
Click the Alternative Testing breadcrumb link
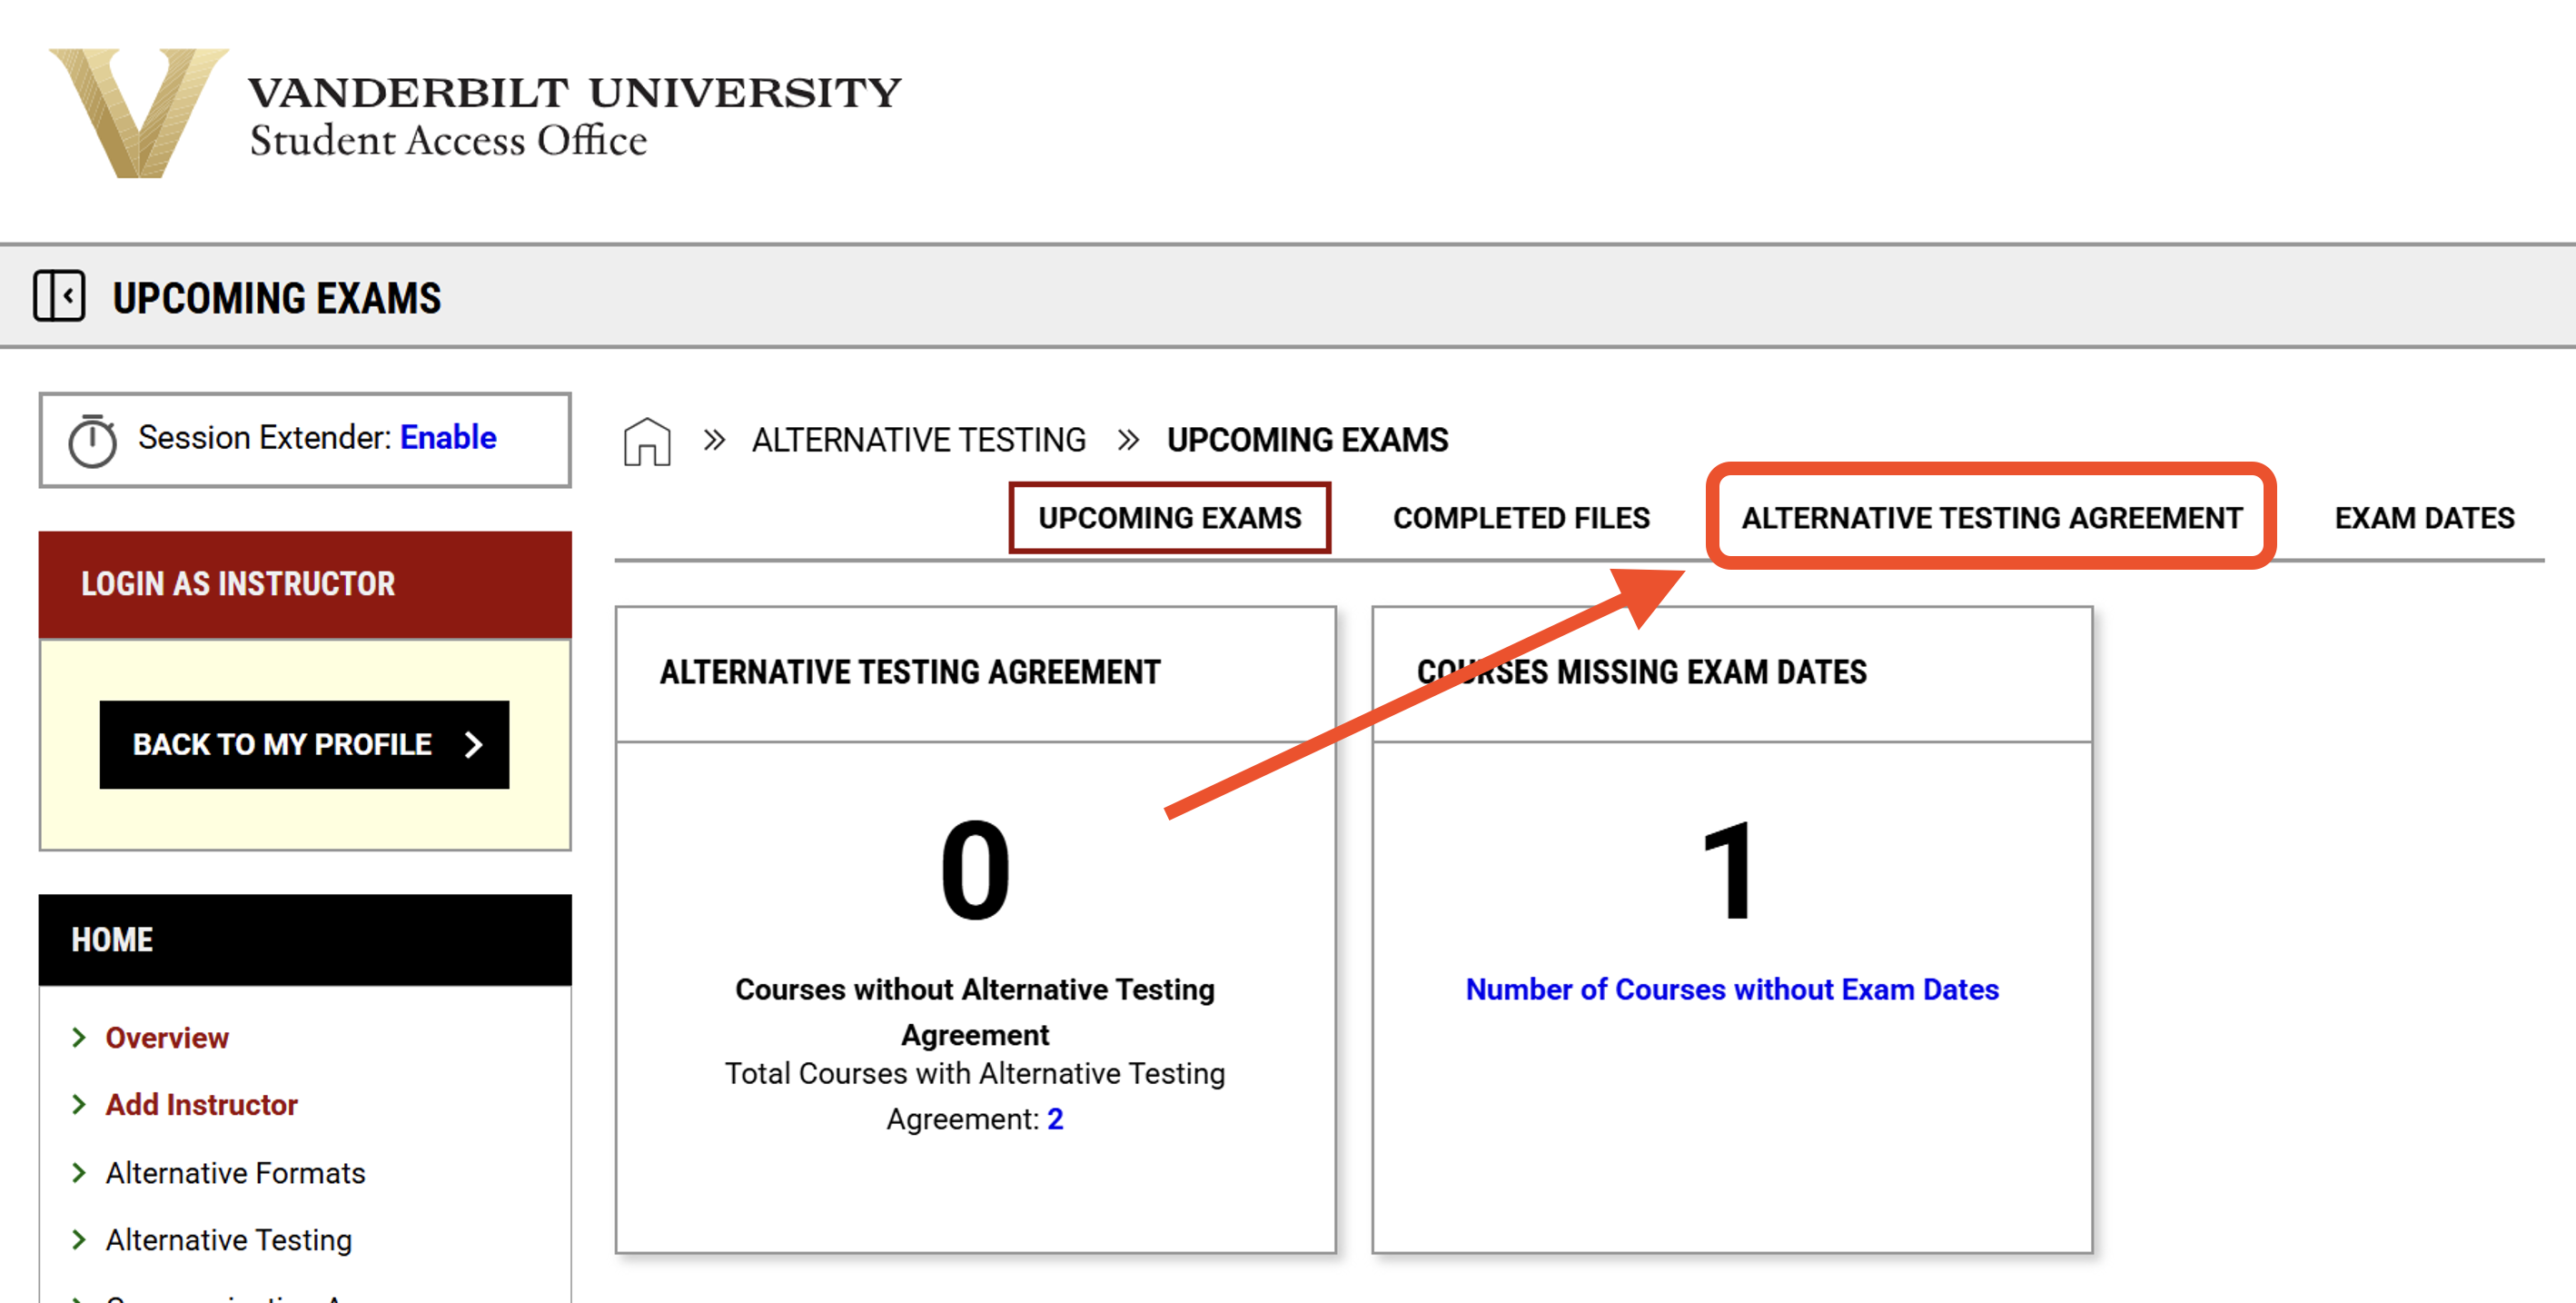(919, 440)
